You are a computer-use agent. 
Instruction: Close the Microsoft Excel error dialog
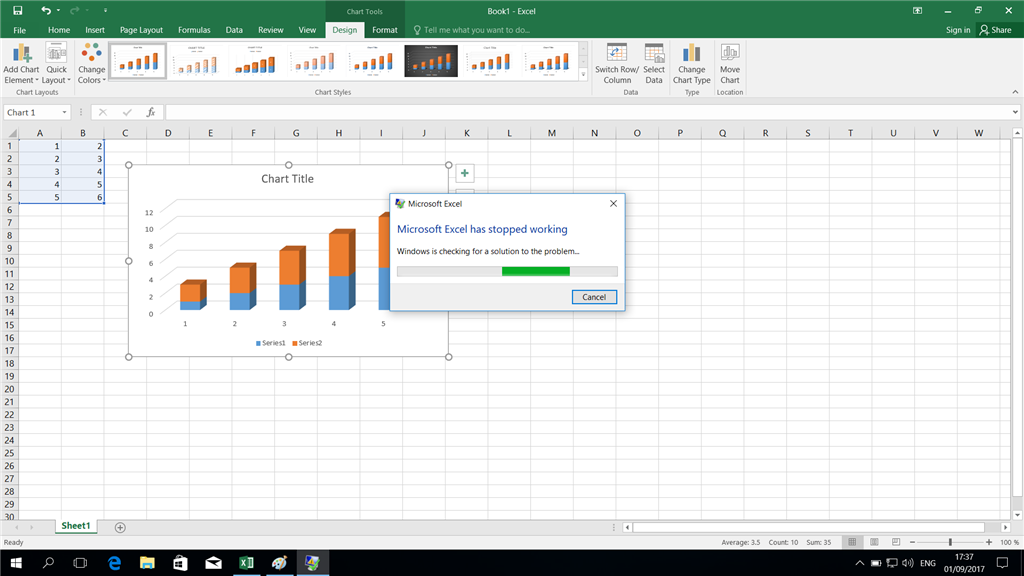[613, 204]
